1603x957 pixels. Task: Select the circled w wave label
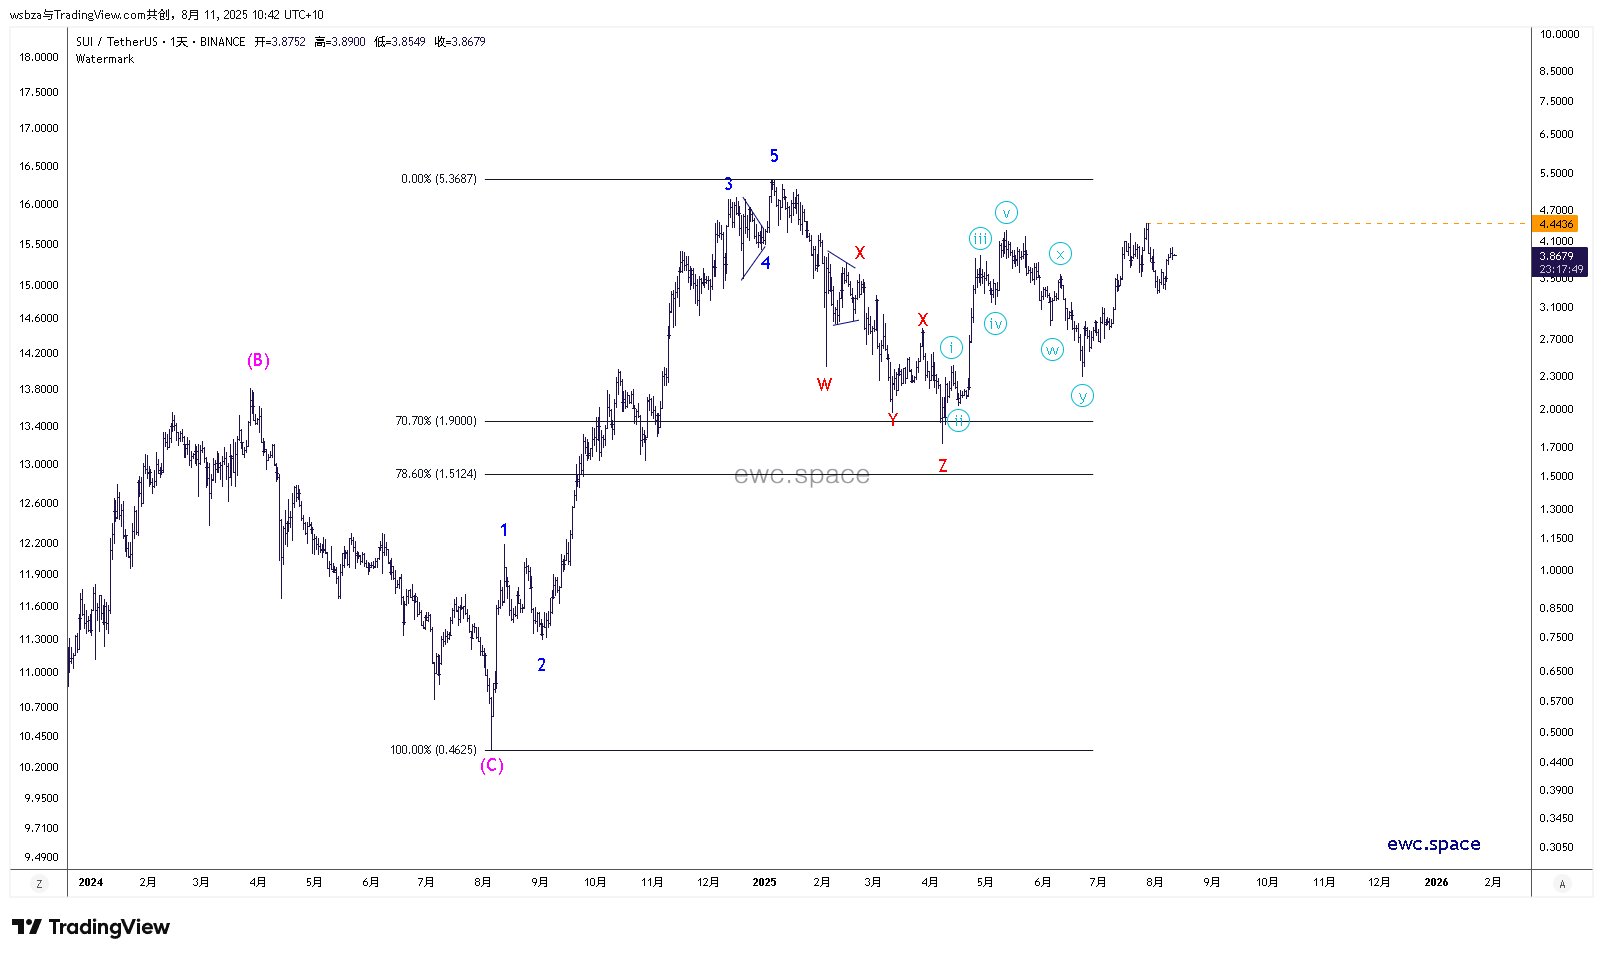1052,350
